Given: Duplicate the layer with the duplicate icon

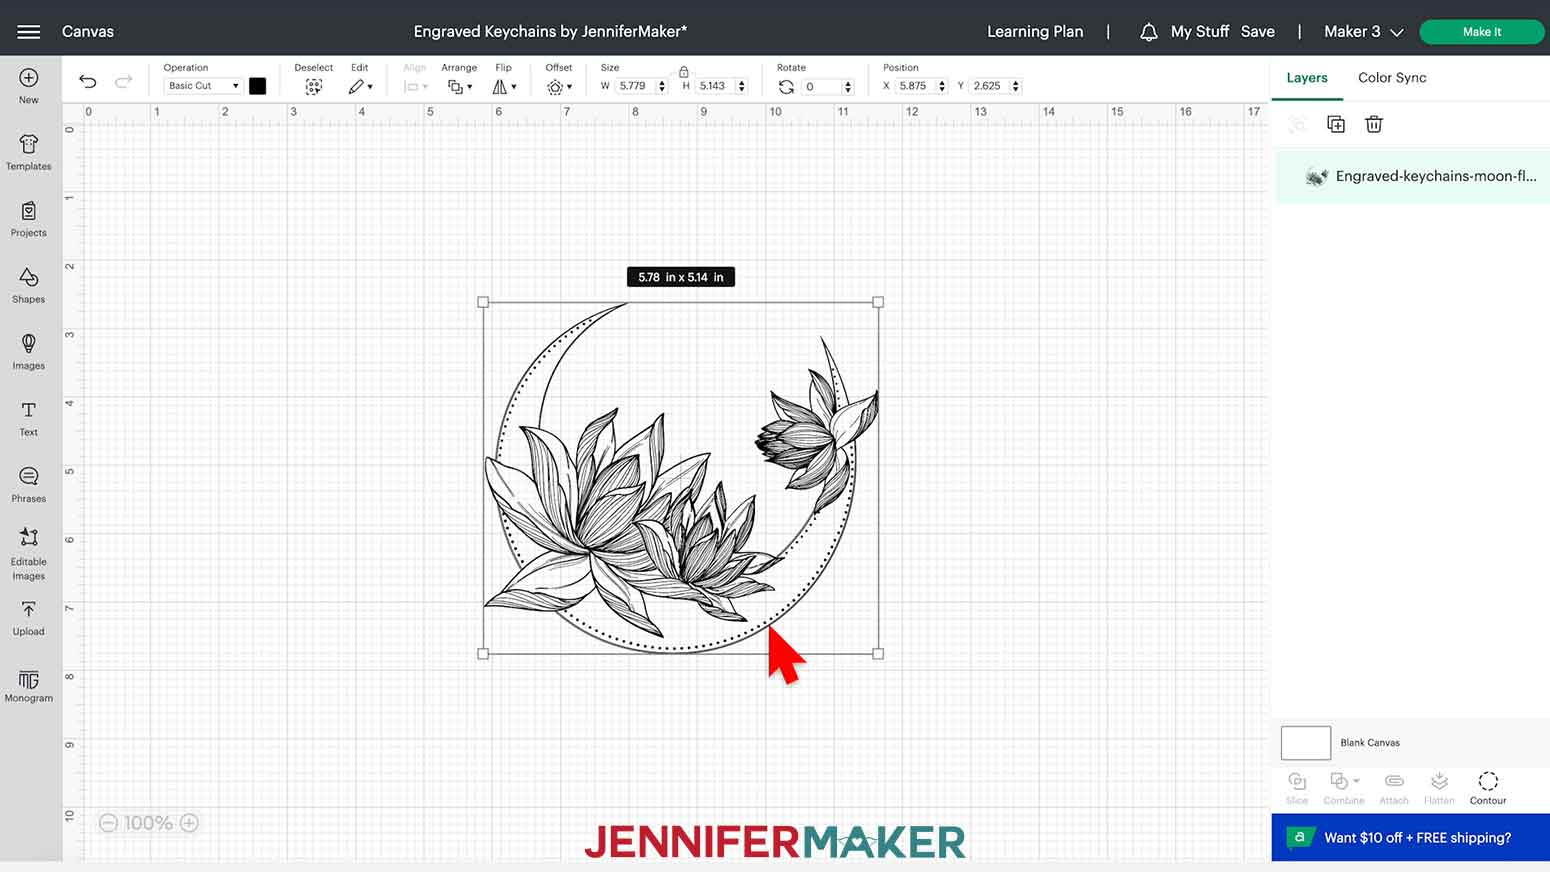Looking at the screenshot, I should (x=1336, y=124).
